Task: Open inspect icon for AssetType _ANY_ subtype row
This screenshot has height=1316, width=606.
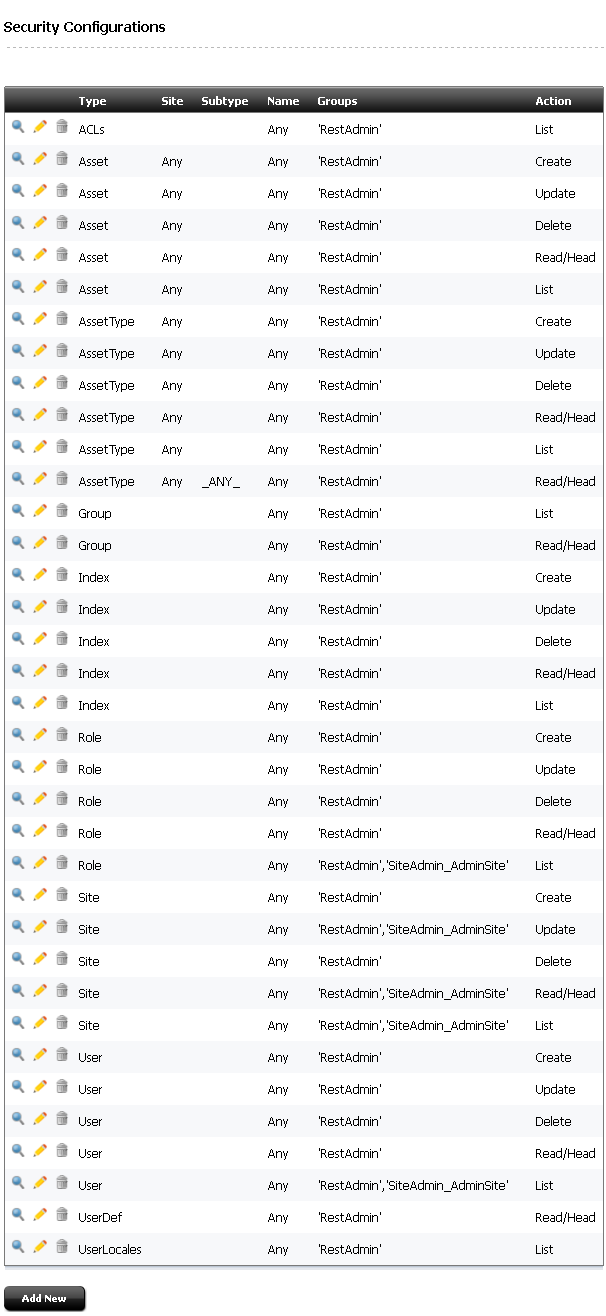Action: [18, 479]
